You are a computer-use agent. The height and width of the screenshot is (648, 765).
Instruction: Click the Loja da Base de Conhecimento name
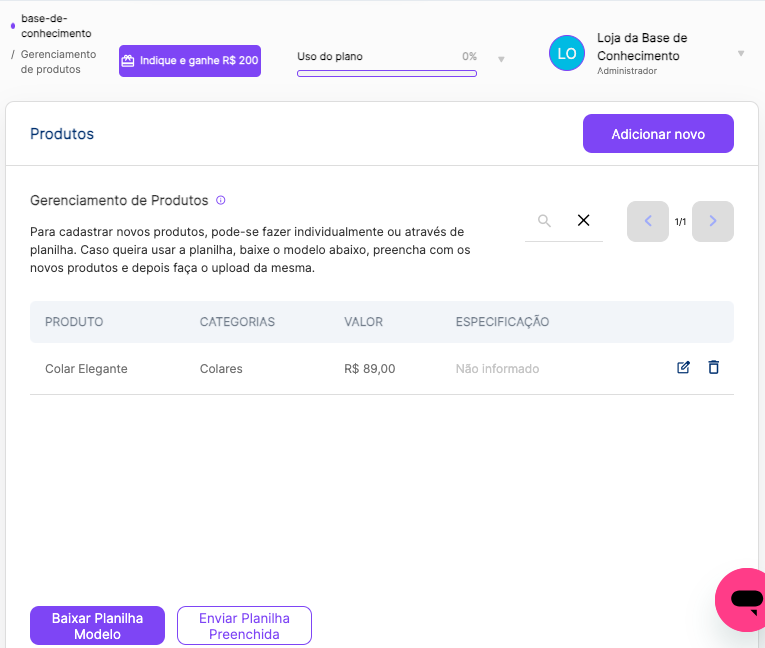tap(642, 47)
